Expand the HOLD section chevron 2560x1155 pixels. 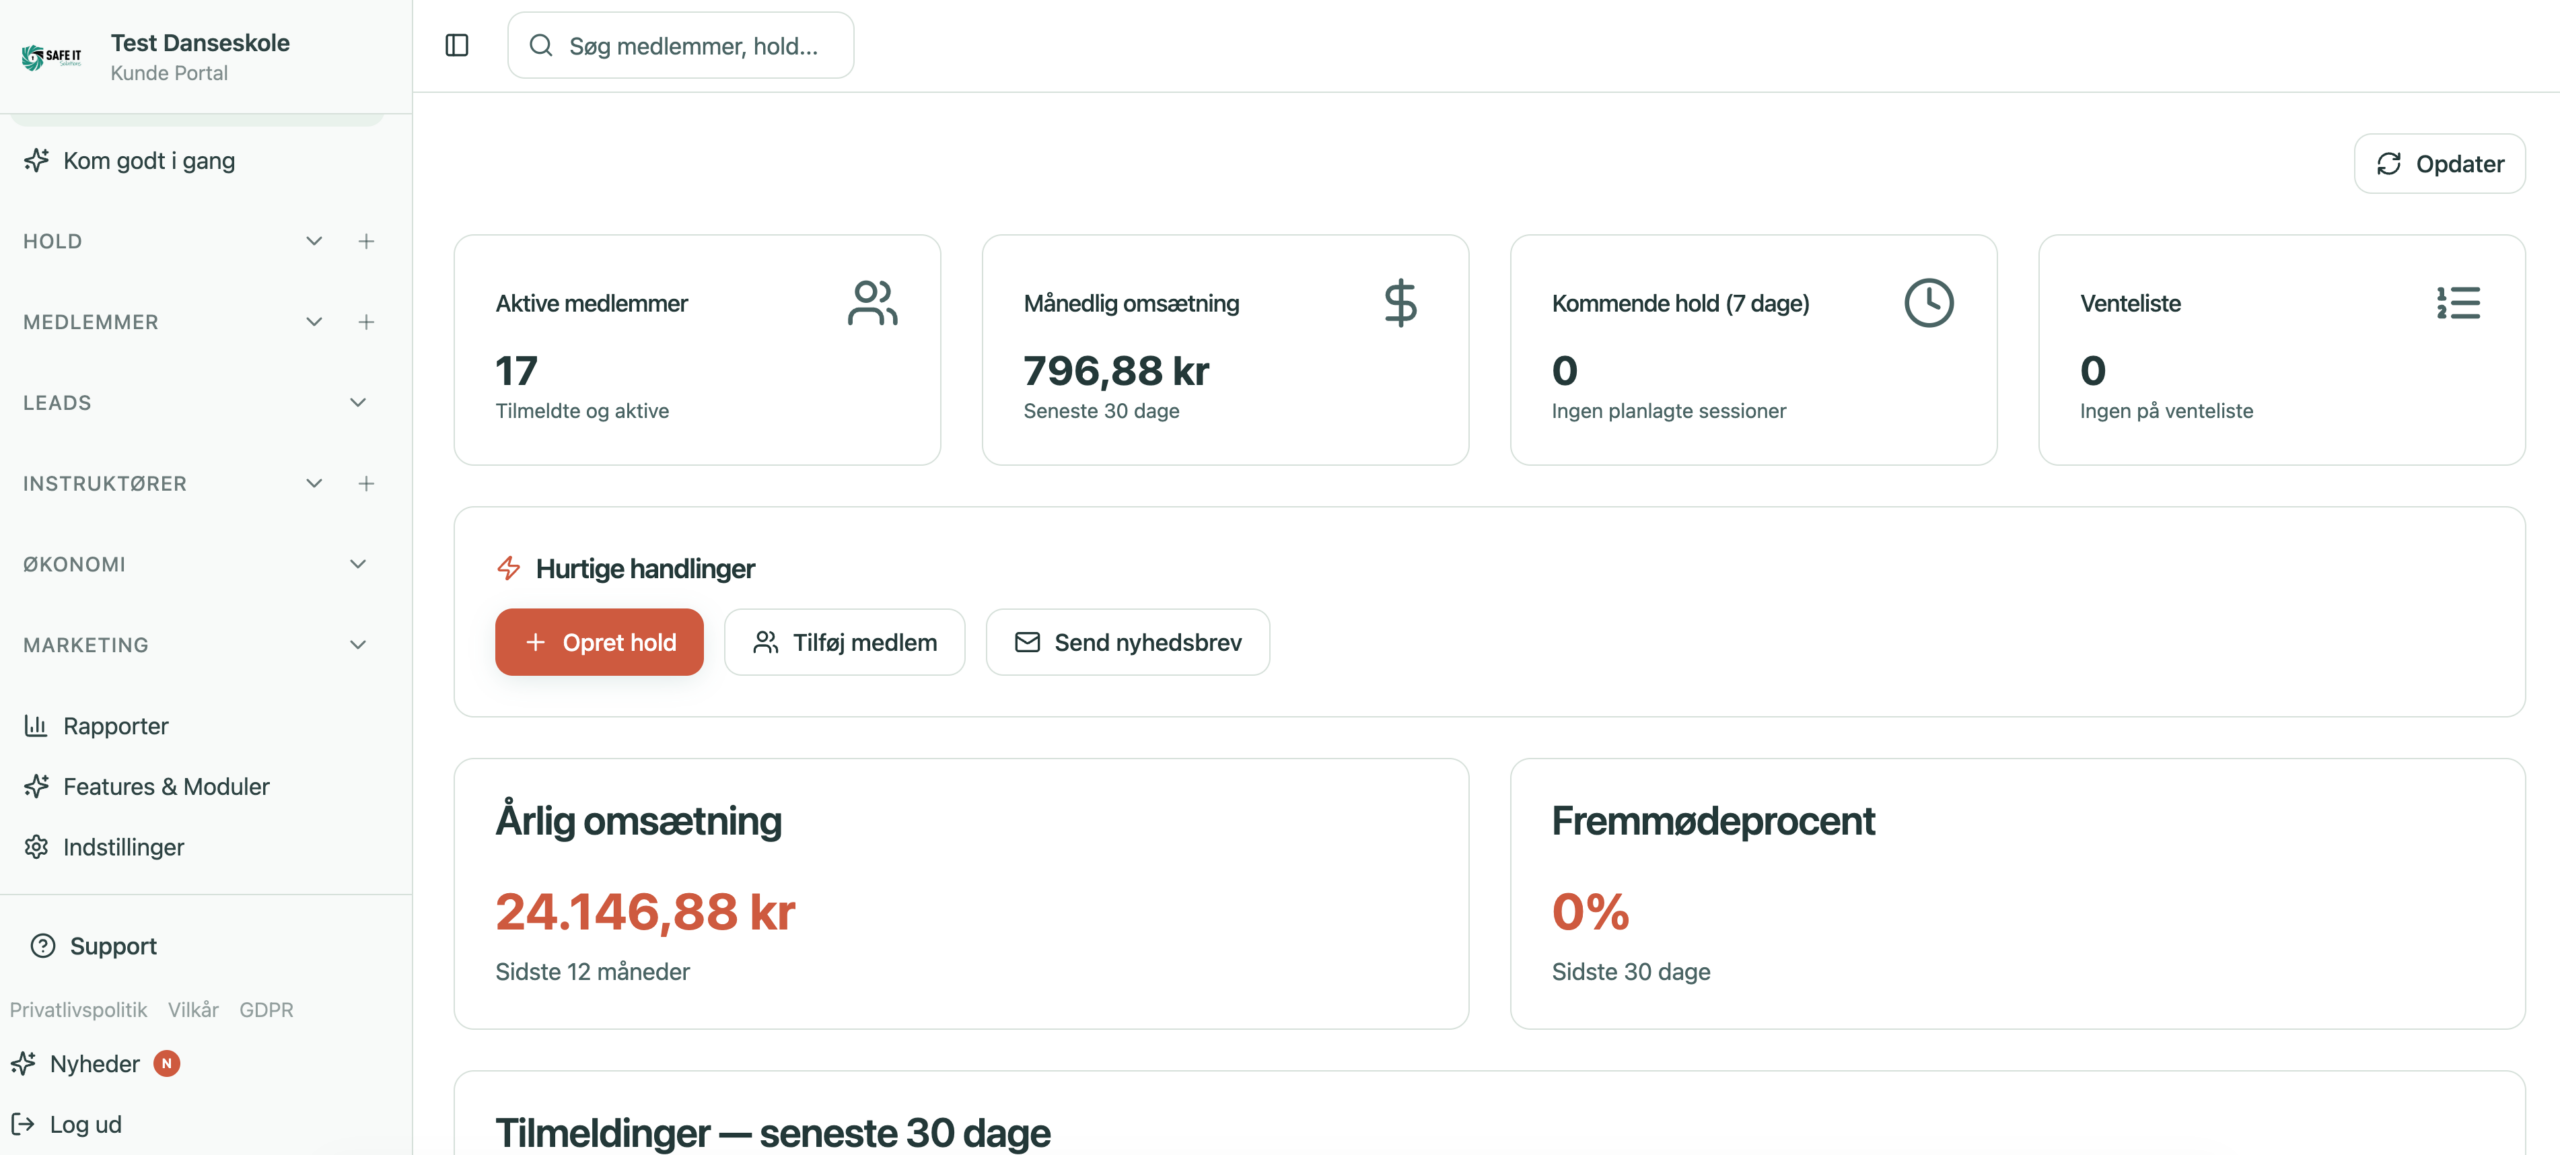pos(314,241)
